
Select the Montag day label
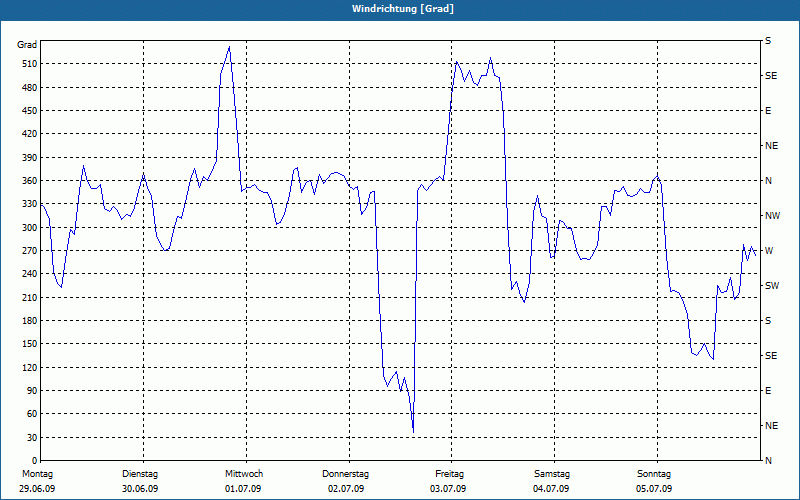tap(37, 474)
